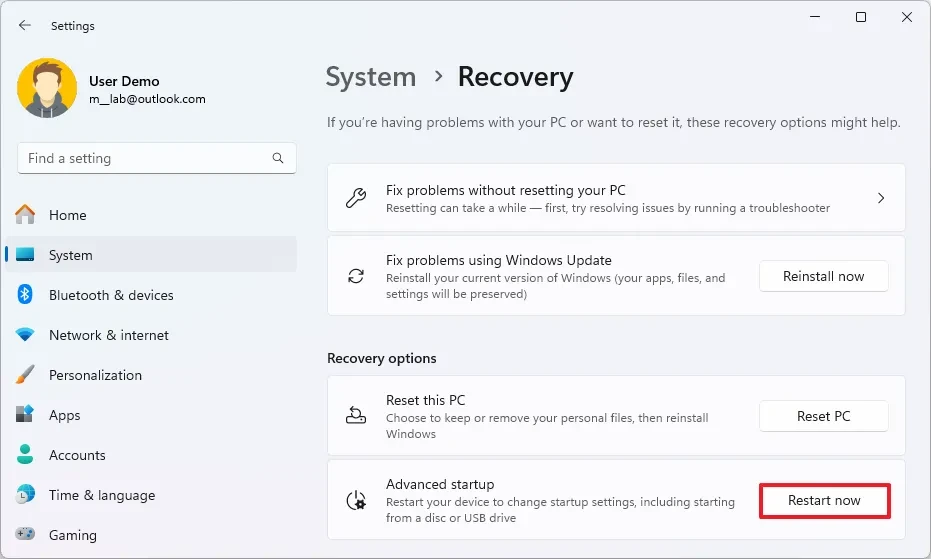Viewport: 931px width, 559px height.
Task: Expand troubleshooter chevron arrow
Action: coord(881,198)
